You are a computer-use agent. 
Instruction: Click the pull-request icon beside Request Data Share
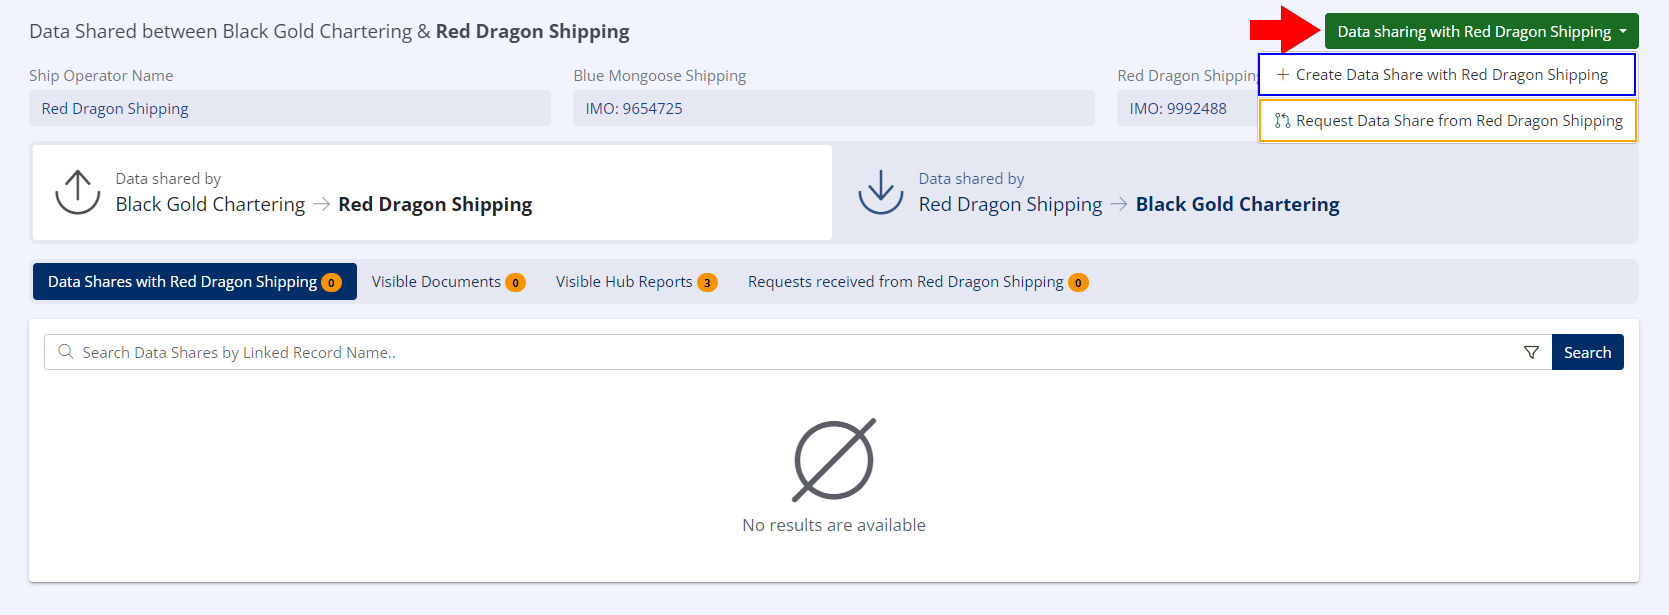coord(1282,121)
